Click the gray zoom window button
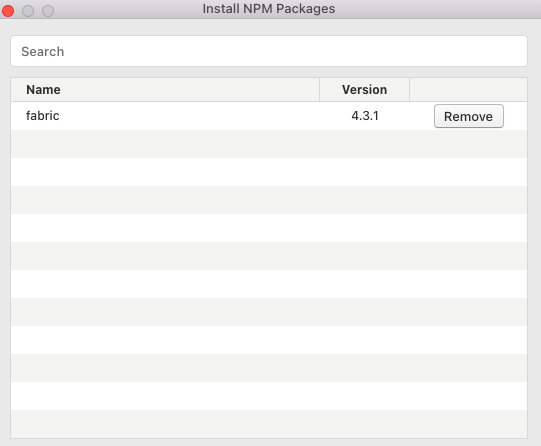 pos(48,11)
